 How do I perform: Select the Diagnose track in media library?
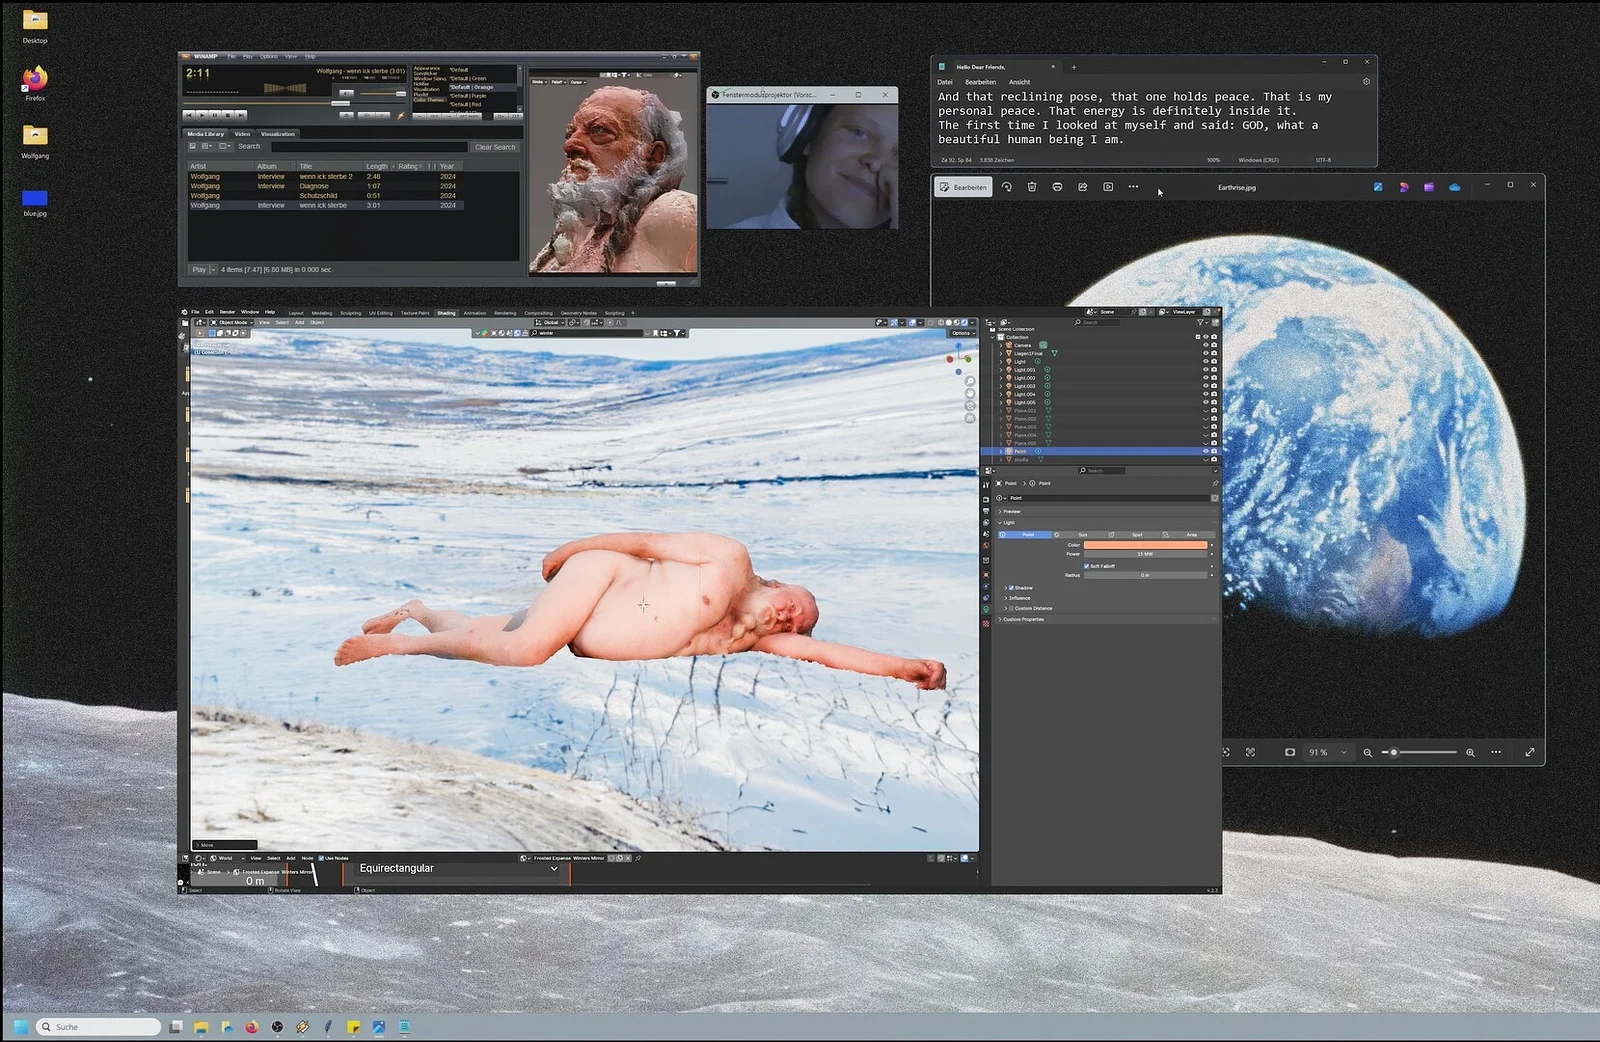[x=313, y=186]
